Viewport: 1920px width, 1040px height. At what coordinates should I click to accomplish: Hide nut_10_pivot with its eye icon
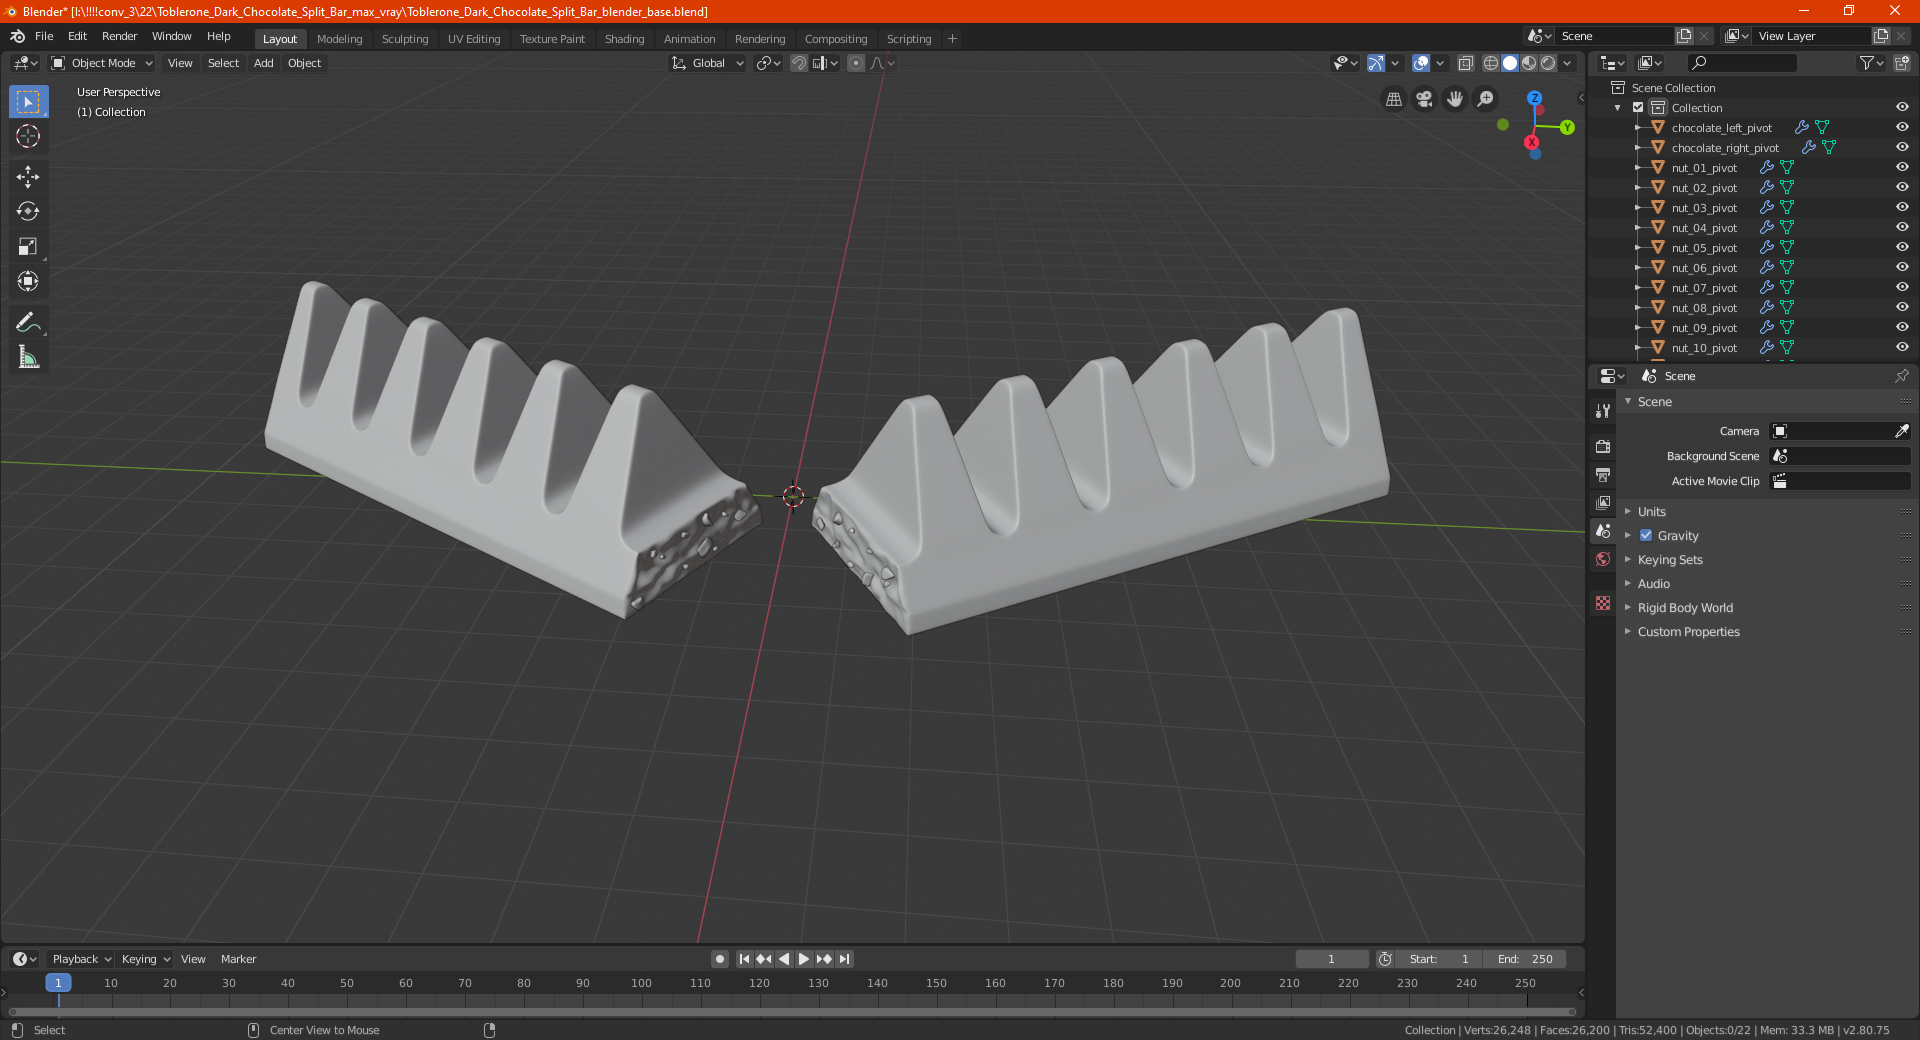[1902, 347]
